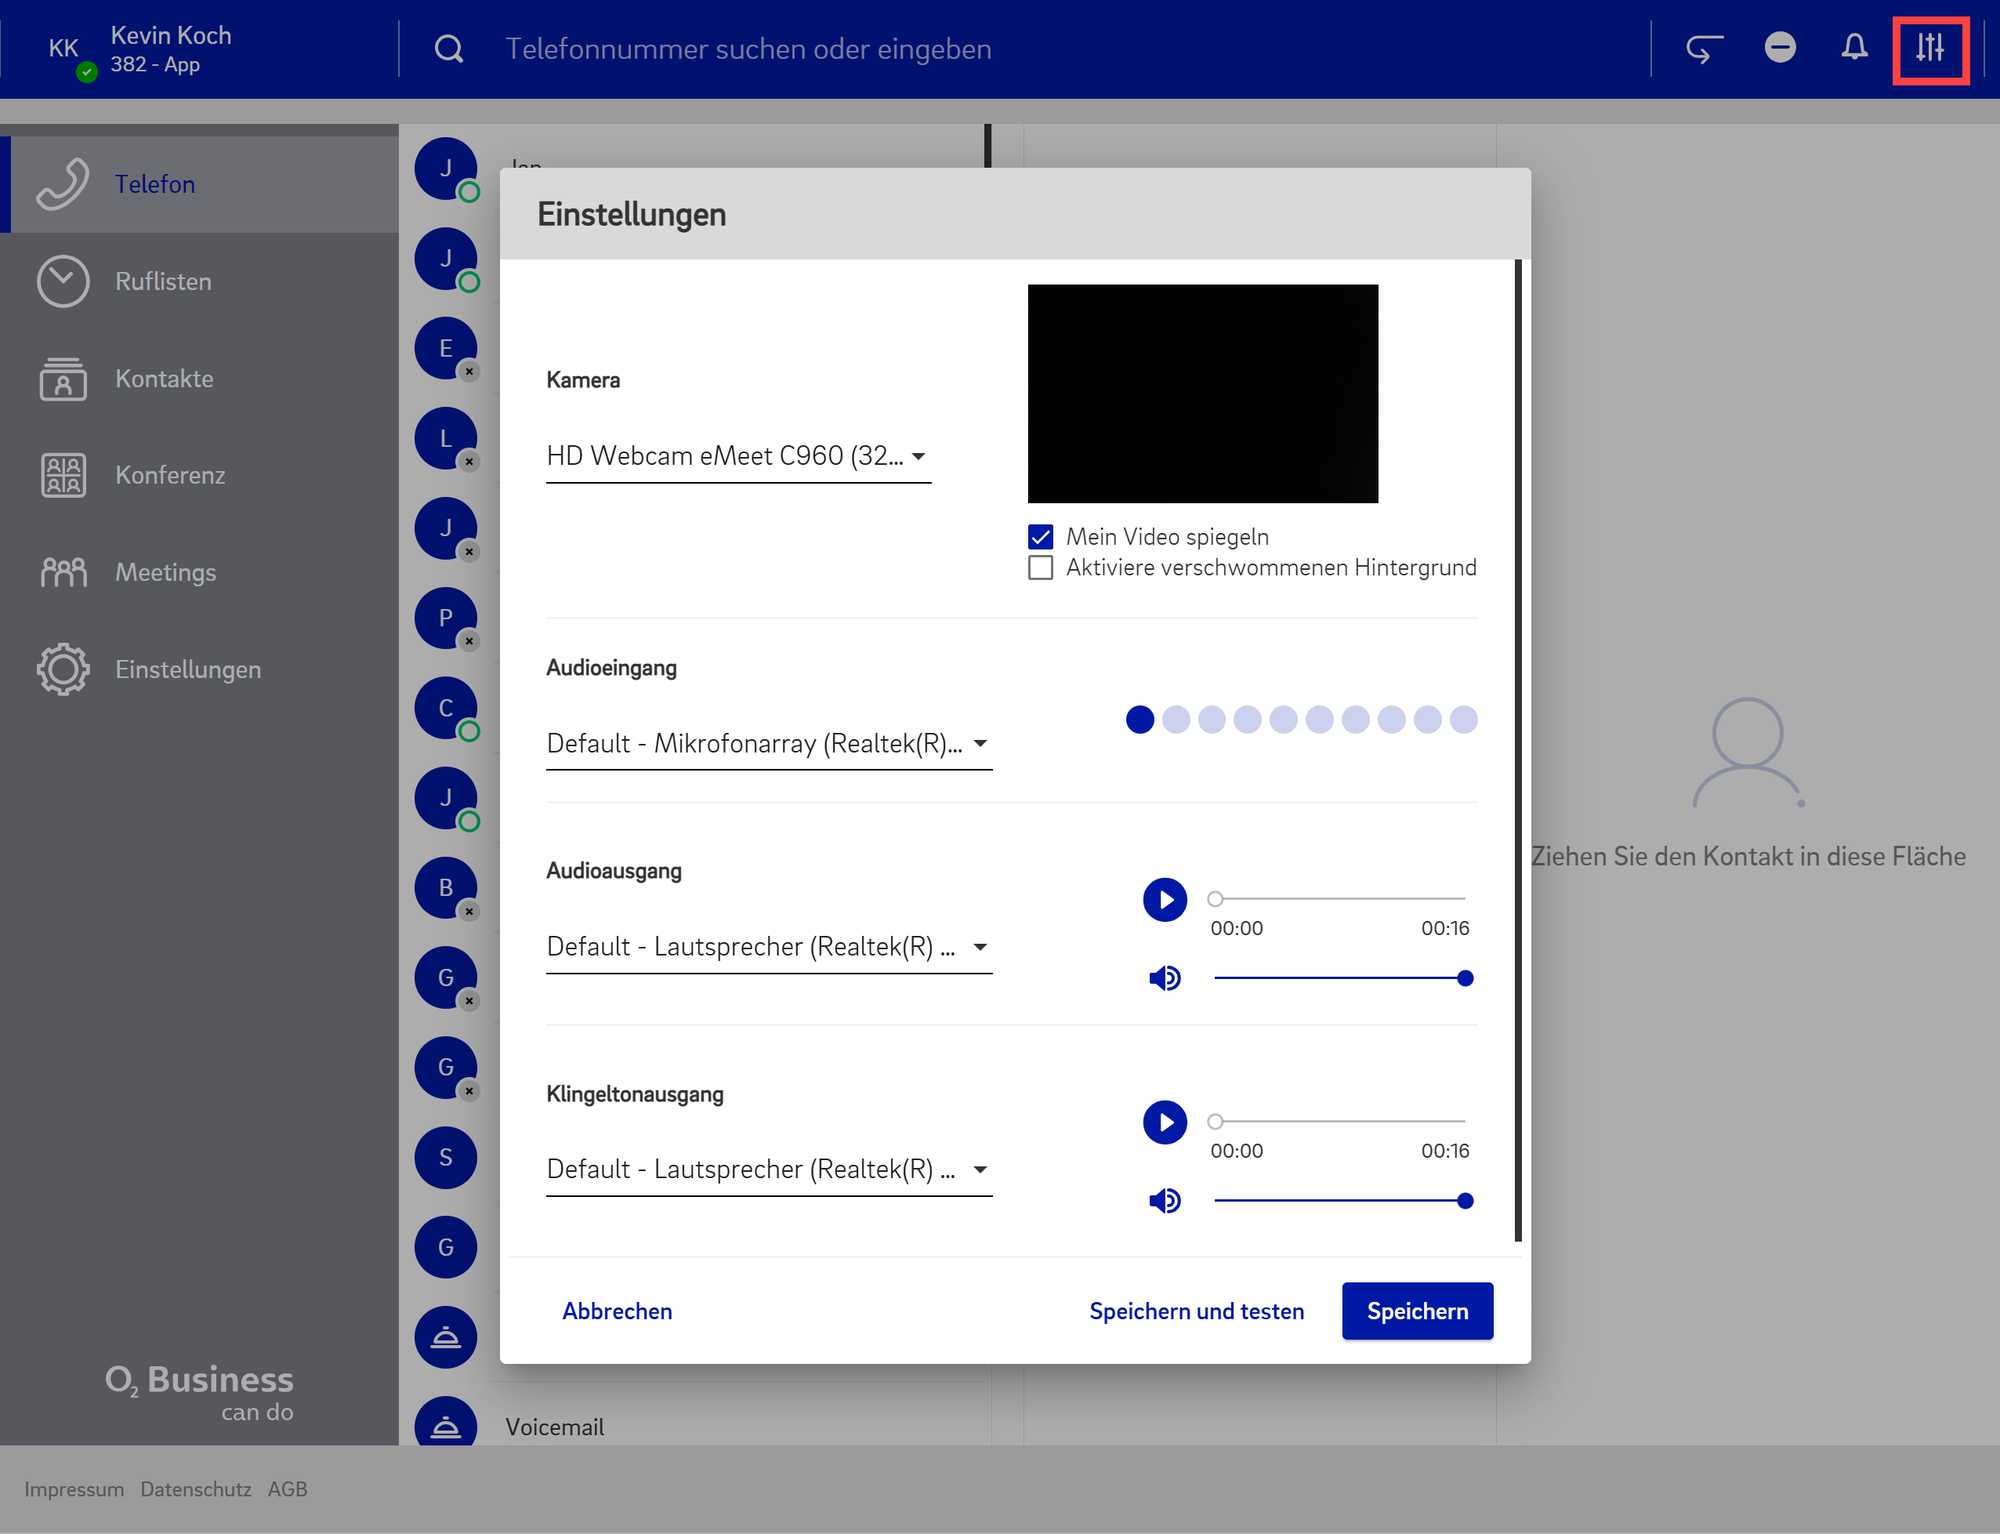Click the Audioausgang volume slider handle
This screenshot has height=1534, width=2000.
[x=1464, y=978]
